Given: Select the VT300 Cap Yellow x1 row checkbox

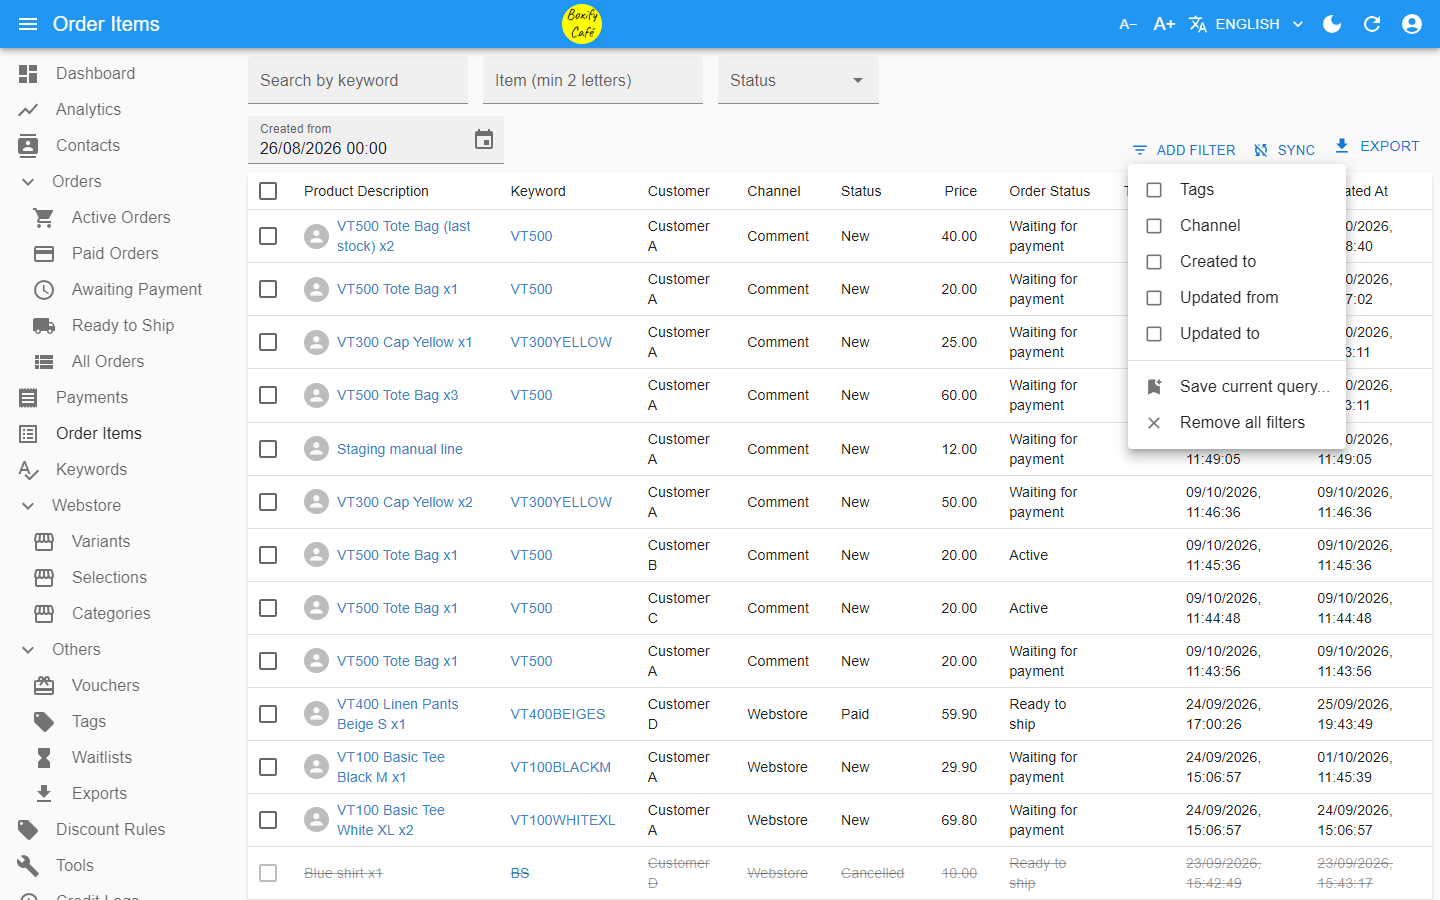Looking at the screenshot, I should point(268,342).
